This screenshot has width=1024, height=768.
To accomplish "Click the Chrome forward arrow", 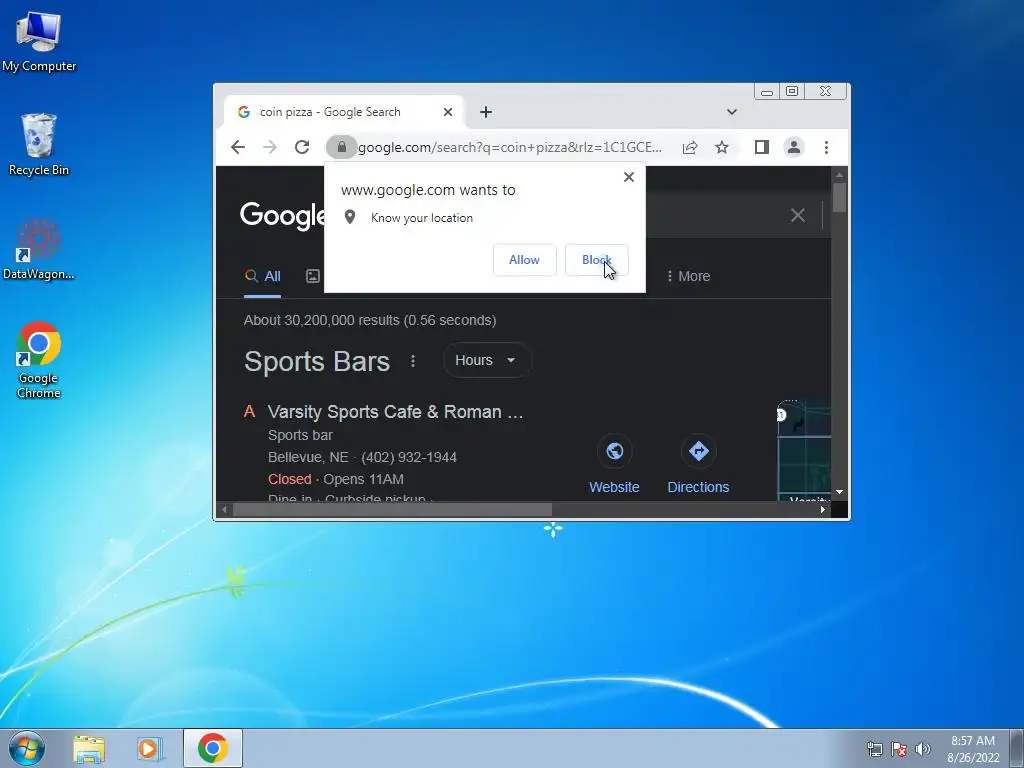I will click(270, 147).
